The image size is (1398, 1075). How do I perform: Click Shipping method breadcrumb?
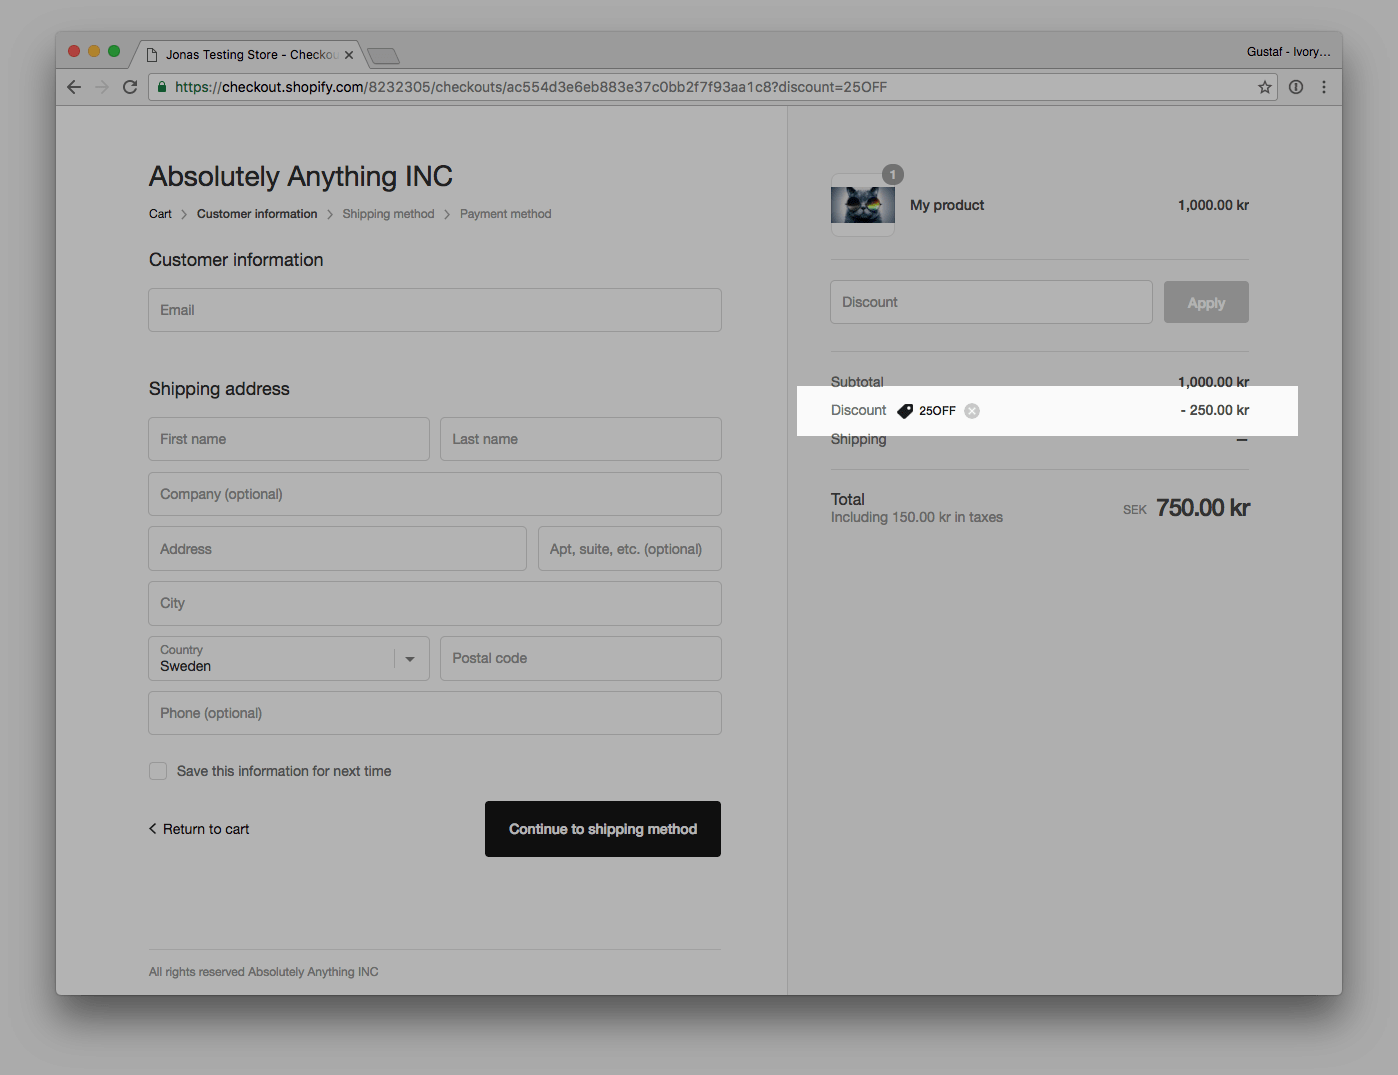coord(388,214)
